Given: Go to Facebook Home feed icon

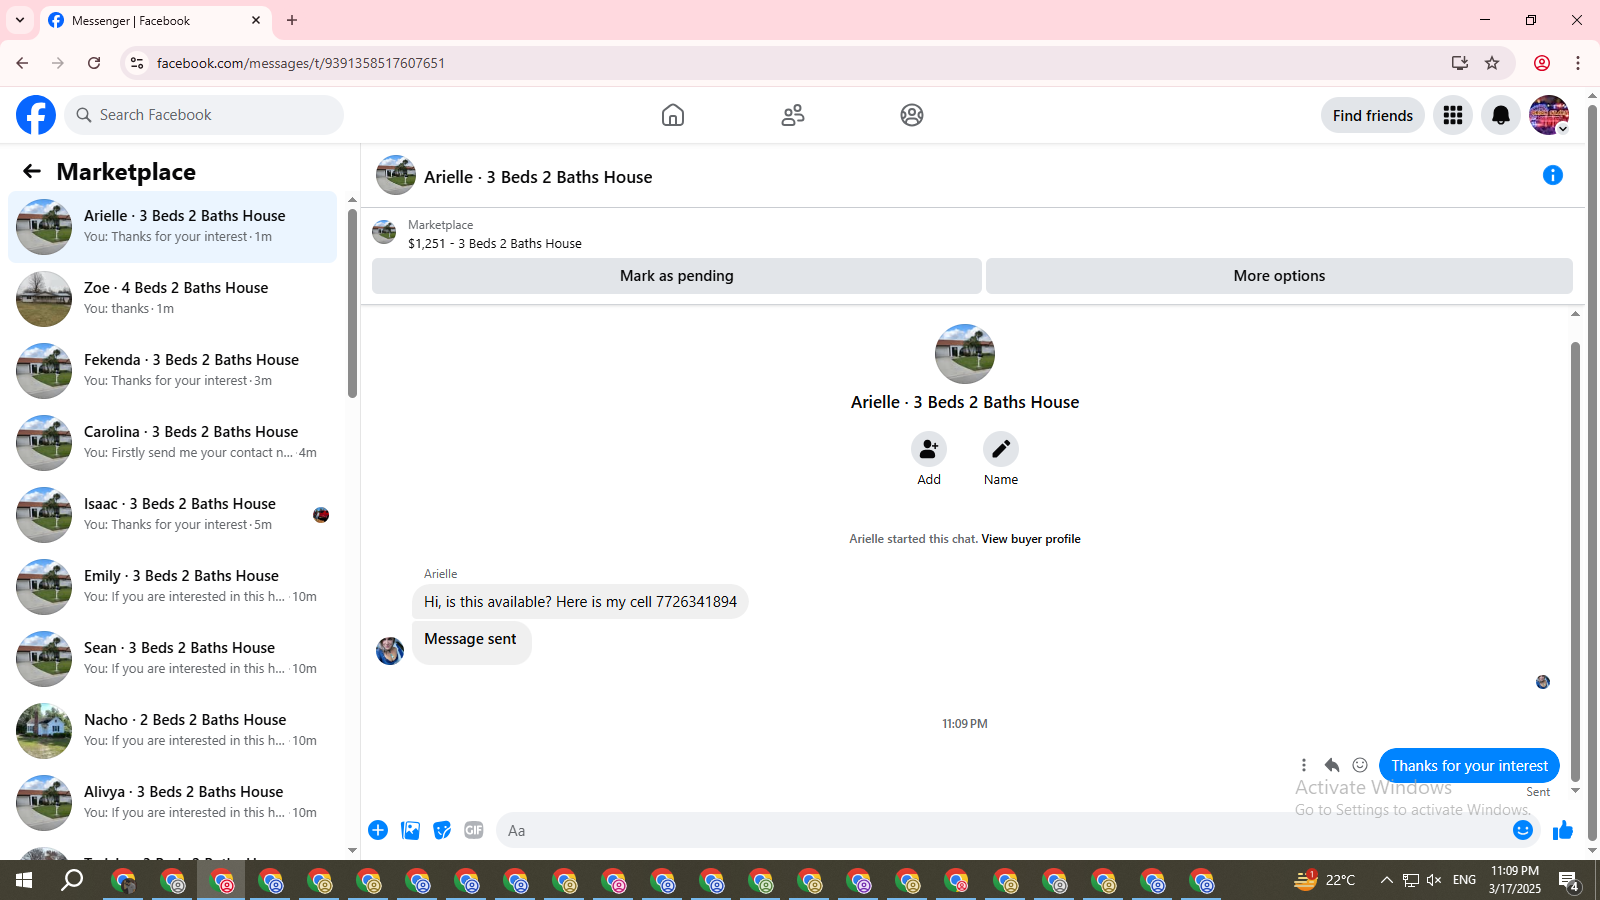Looking at the screenshot, I should (673, 115).
